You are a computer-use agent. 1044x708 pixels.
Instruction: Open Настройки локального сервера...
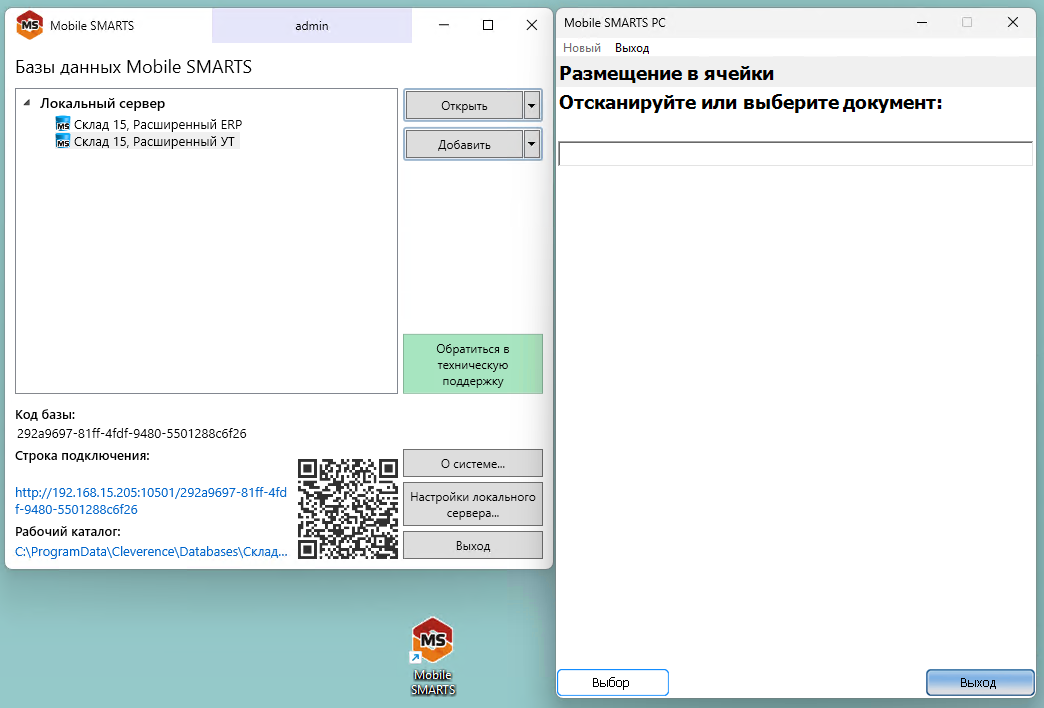pos(473,505)
